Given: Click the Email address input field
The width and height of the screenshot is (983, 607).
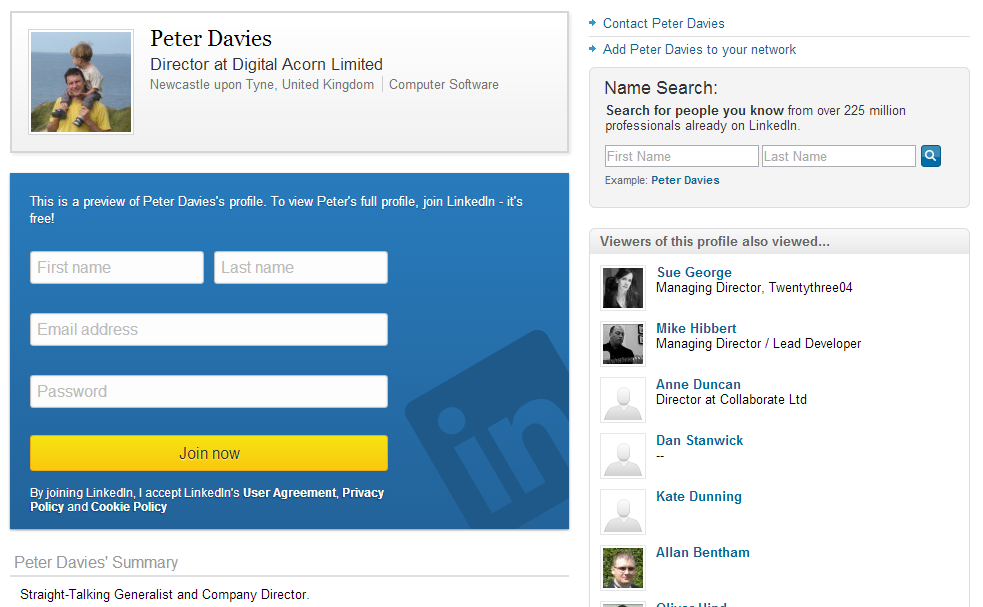Looking at the screenshot, I should tap(209, 330).
